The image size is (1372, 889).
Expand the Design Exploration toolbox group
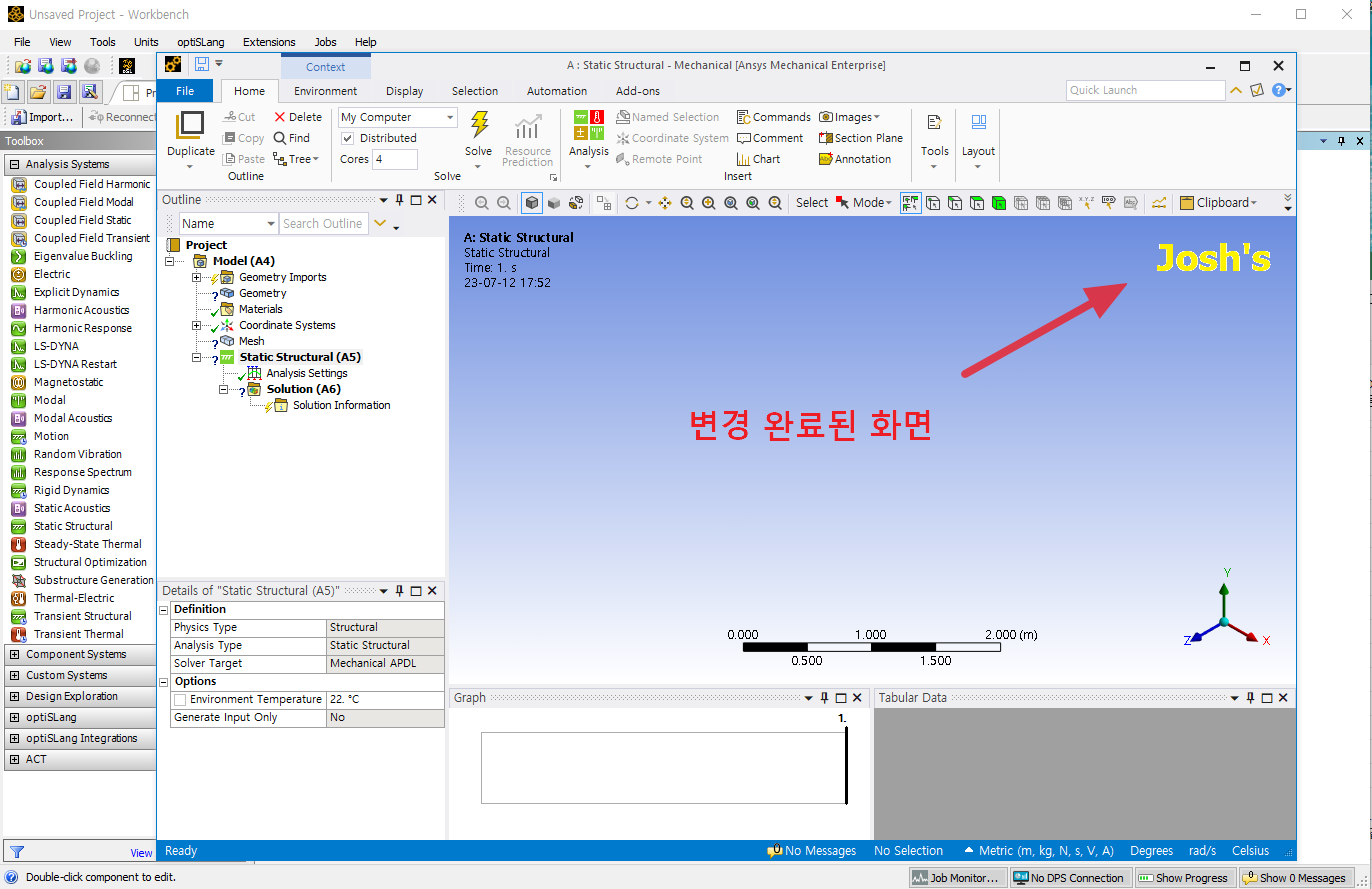[14, 697]
